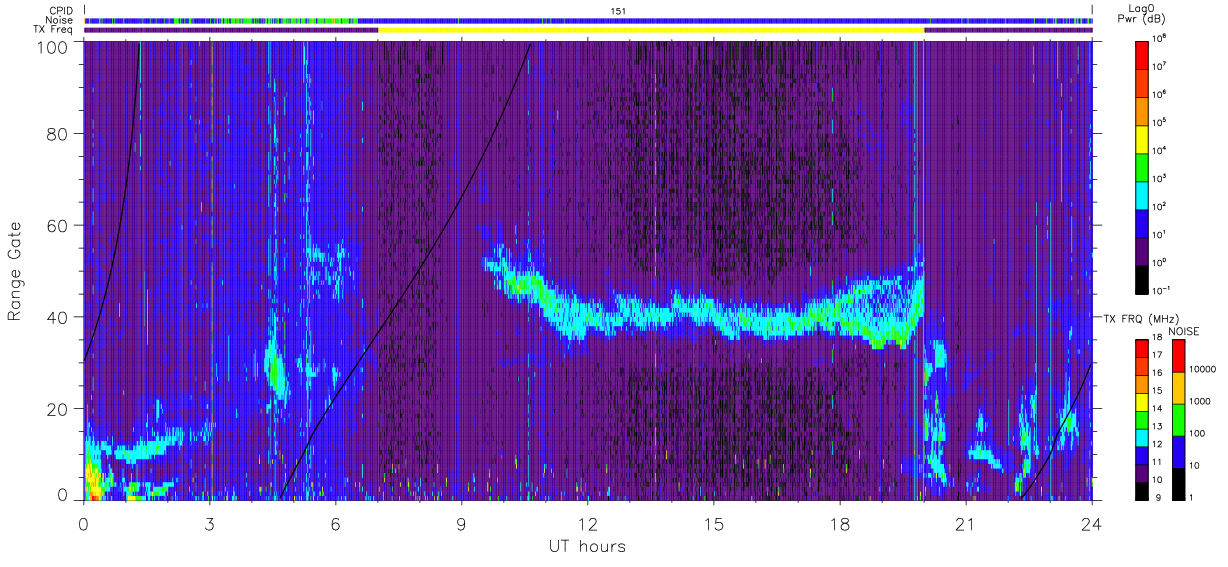Click the cyan swatch in TX FRQ color bar
Viewport: 1228px width, 567px height.
point(1142,438)
